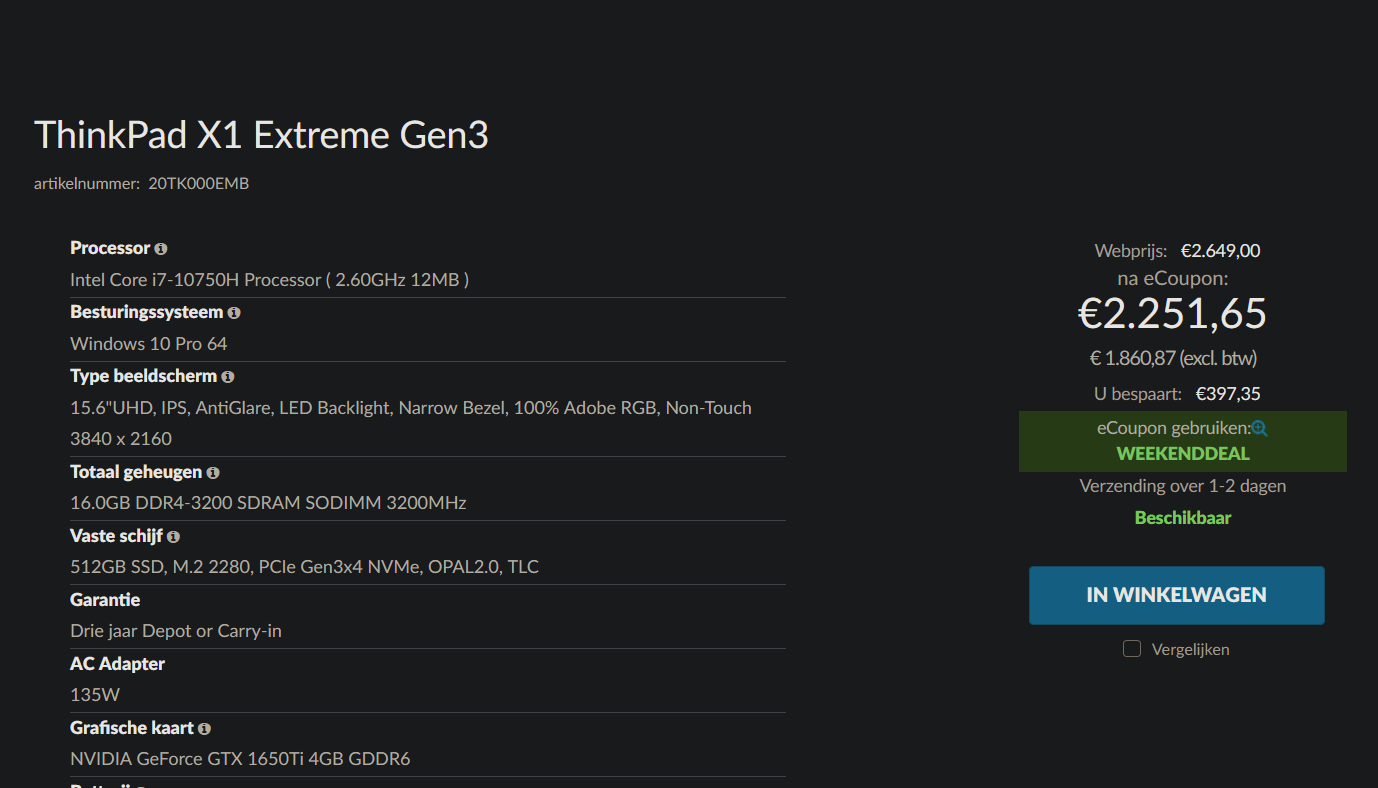Click info icon beside Type beeldscherm
1378x788 pixels.
[228, 377]
